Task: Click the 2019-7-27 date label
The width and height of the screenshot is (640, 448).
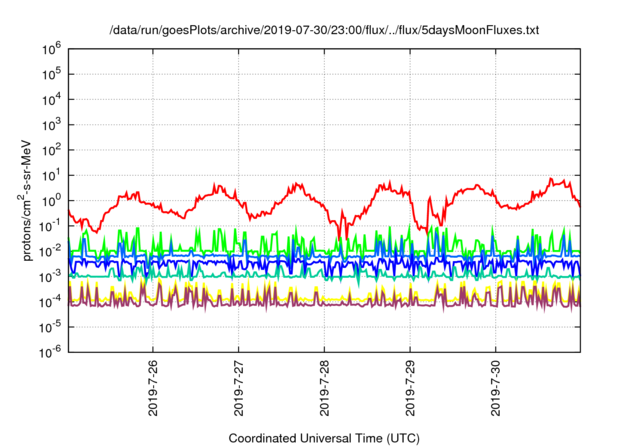Action: [239, 388]
